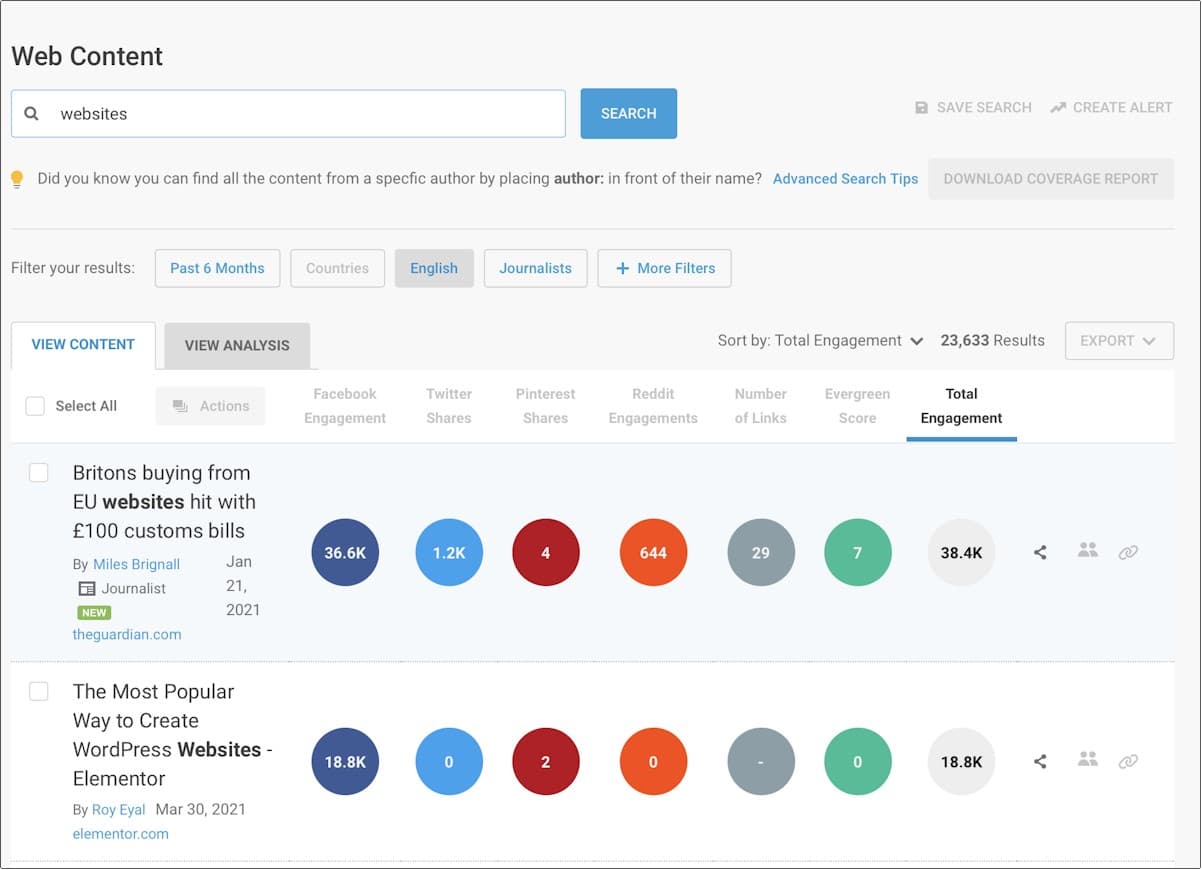Click the Create Alert trend icon
This screenshot has height=870, width=1202.
point(1058,107)
